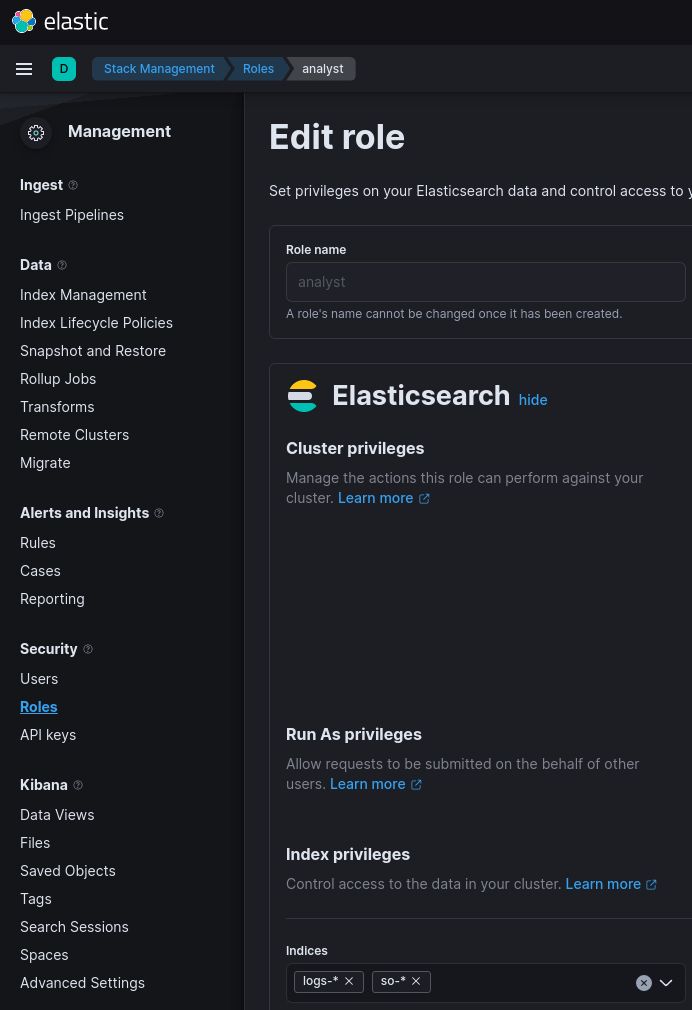
Task: Remove the logs-* index pattern tag
Action: tap(349, 981)
